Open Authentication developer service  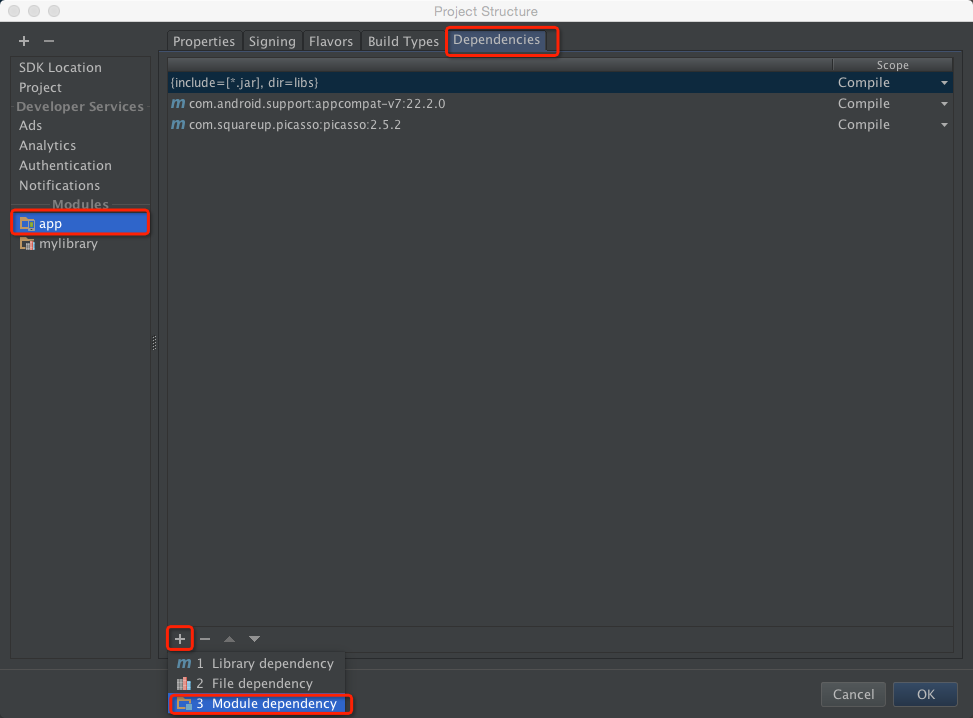[x=65, y=165]
